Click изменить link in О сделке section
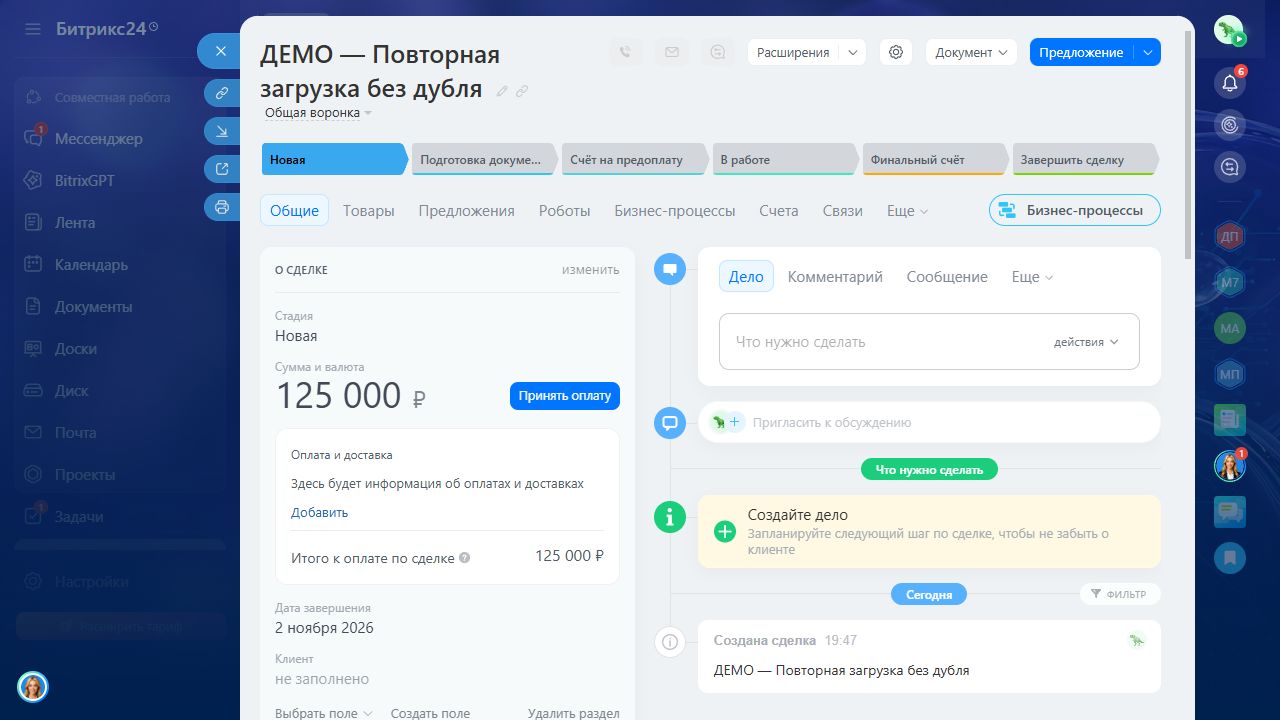 pos(590,270)
